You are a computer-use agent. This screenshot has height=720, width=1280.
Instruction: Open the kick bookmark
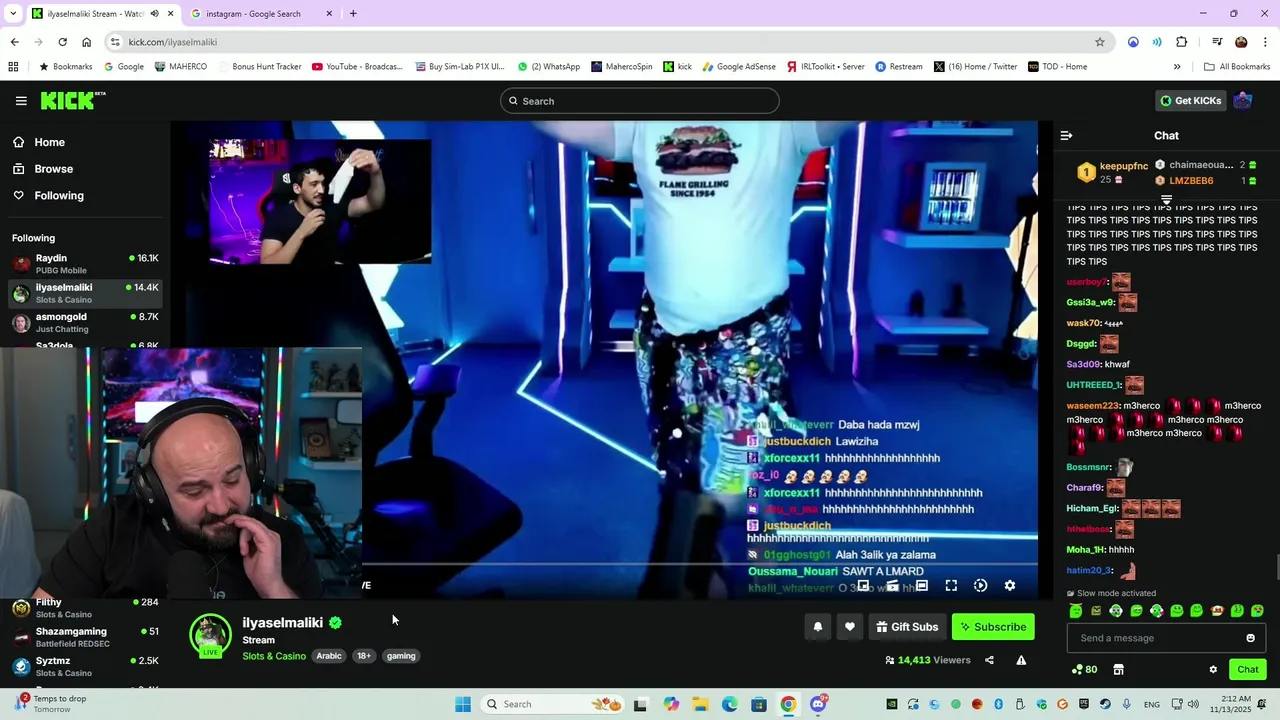point(678,67)
